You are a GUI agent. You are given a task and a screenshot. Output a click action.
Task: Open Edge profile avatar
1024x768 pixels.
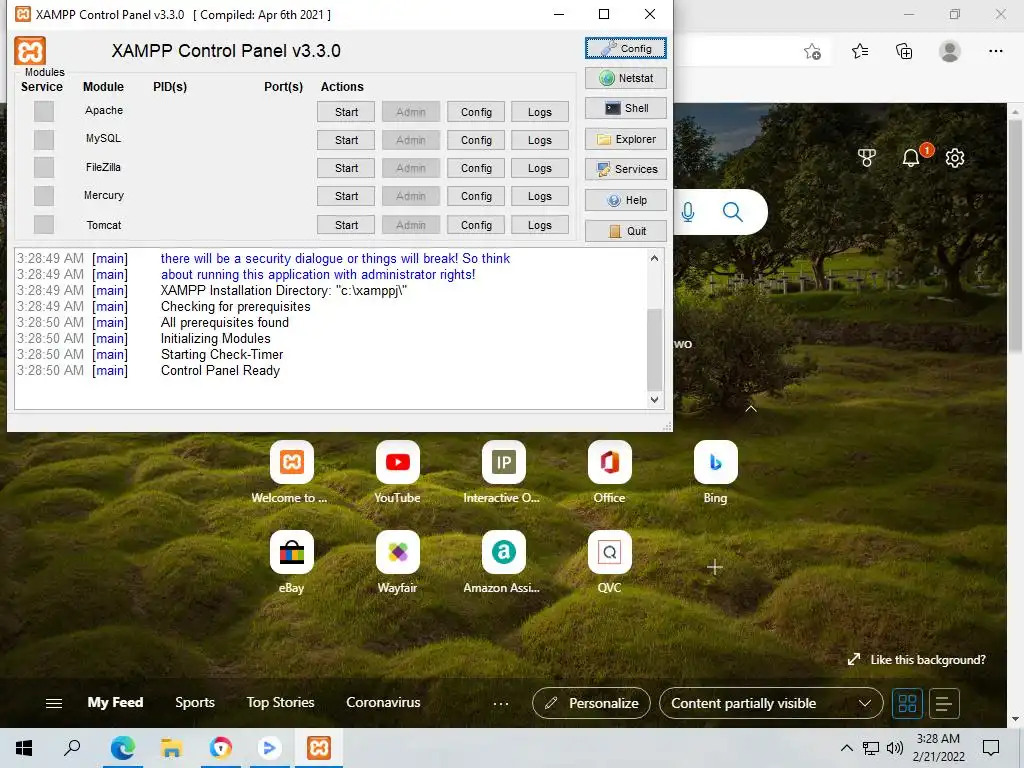click(950, 51)
